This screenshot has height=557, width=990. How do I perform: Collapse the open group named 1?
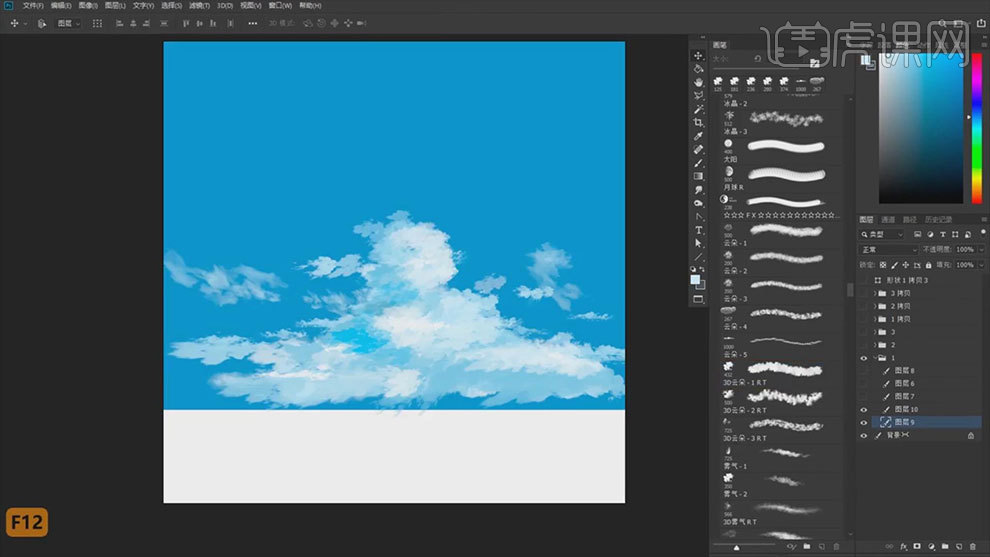[x=875, y=358]
